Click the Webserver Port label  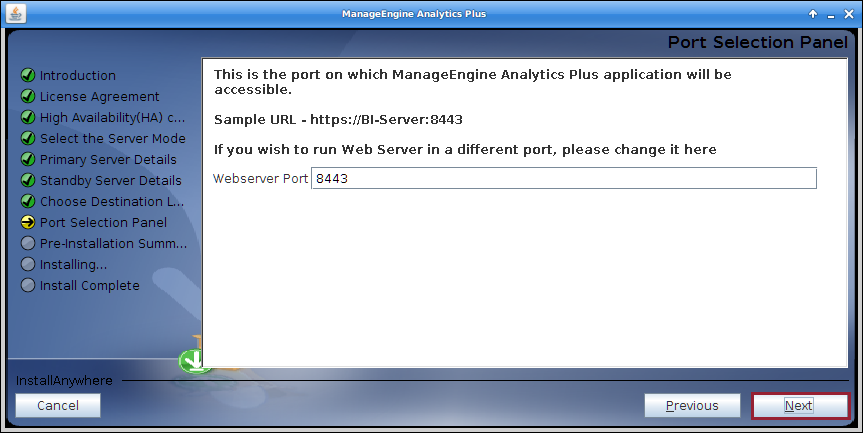(x=260, y=178)
